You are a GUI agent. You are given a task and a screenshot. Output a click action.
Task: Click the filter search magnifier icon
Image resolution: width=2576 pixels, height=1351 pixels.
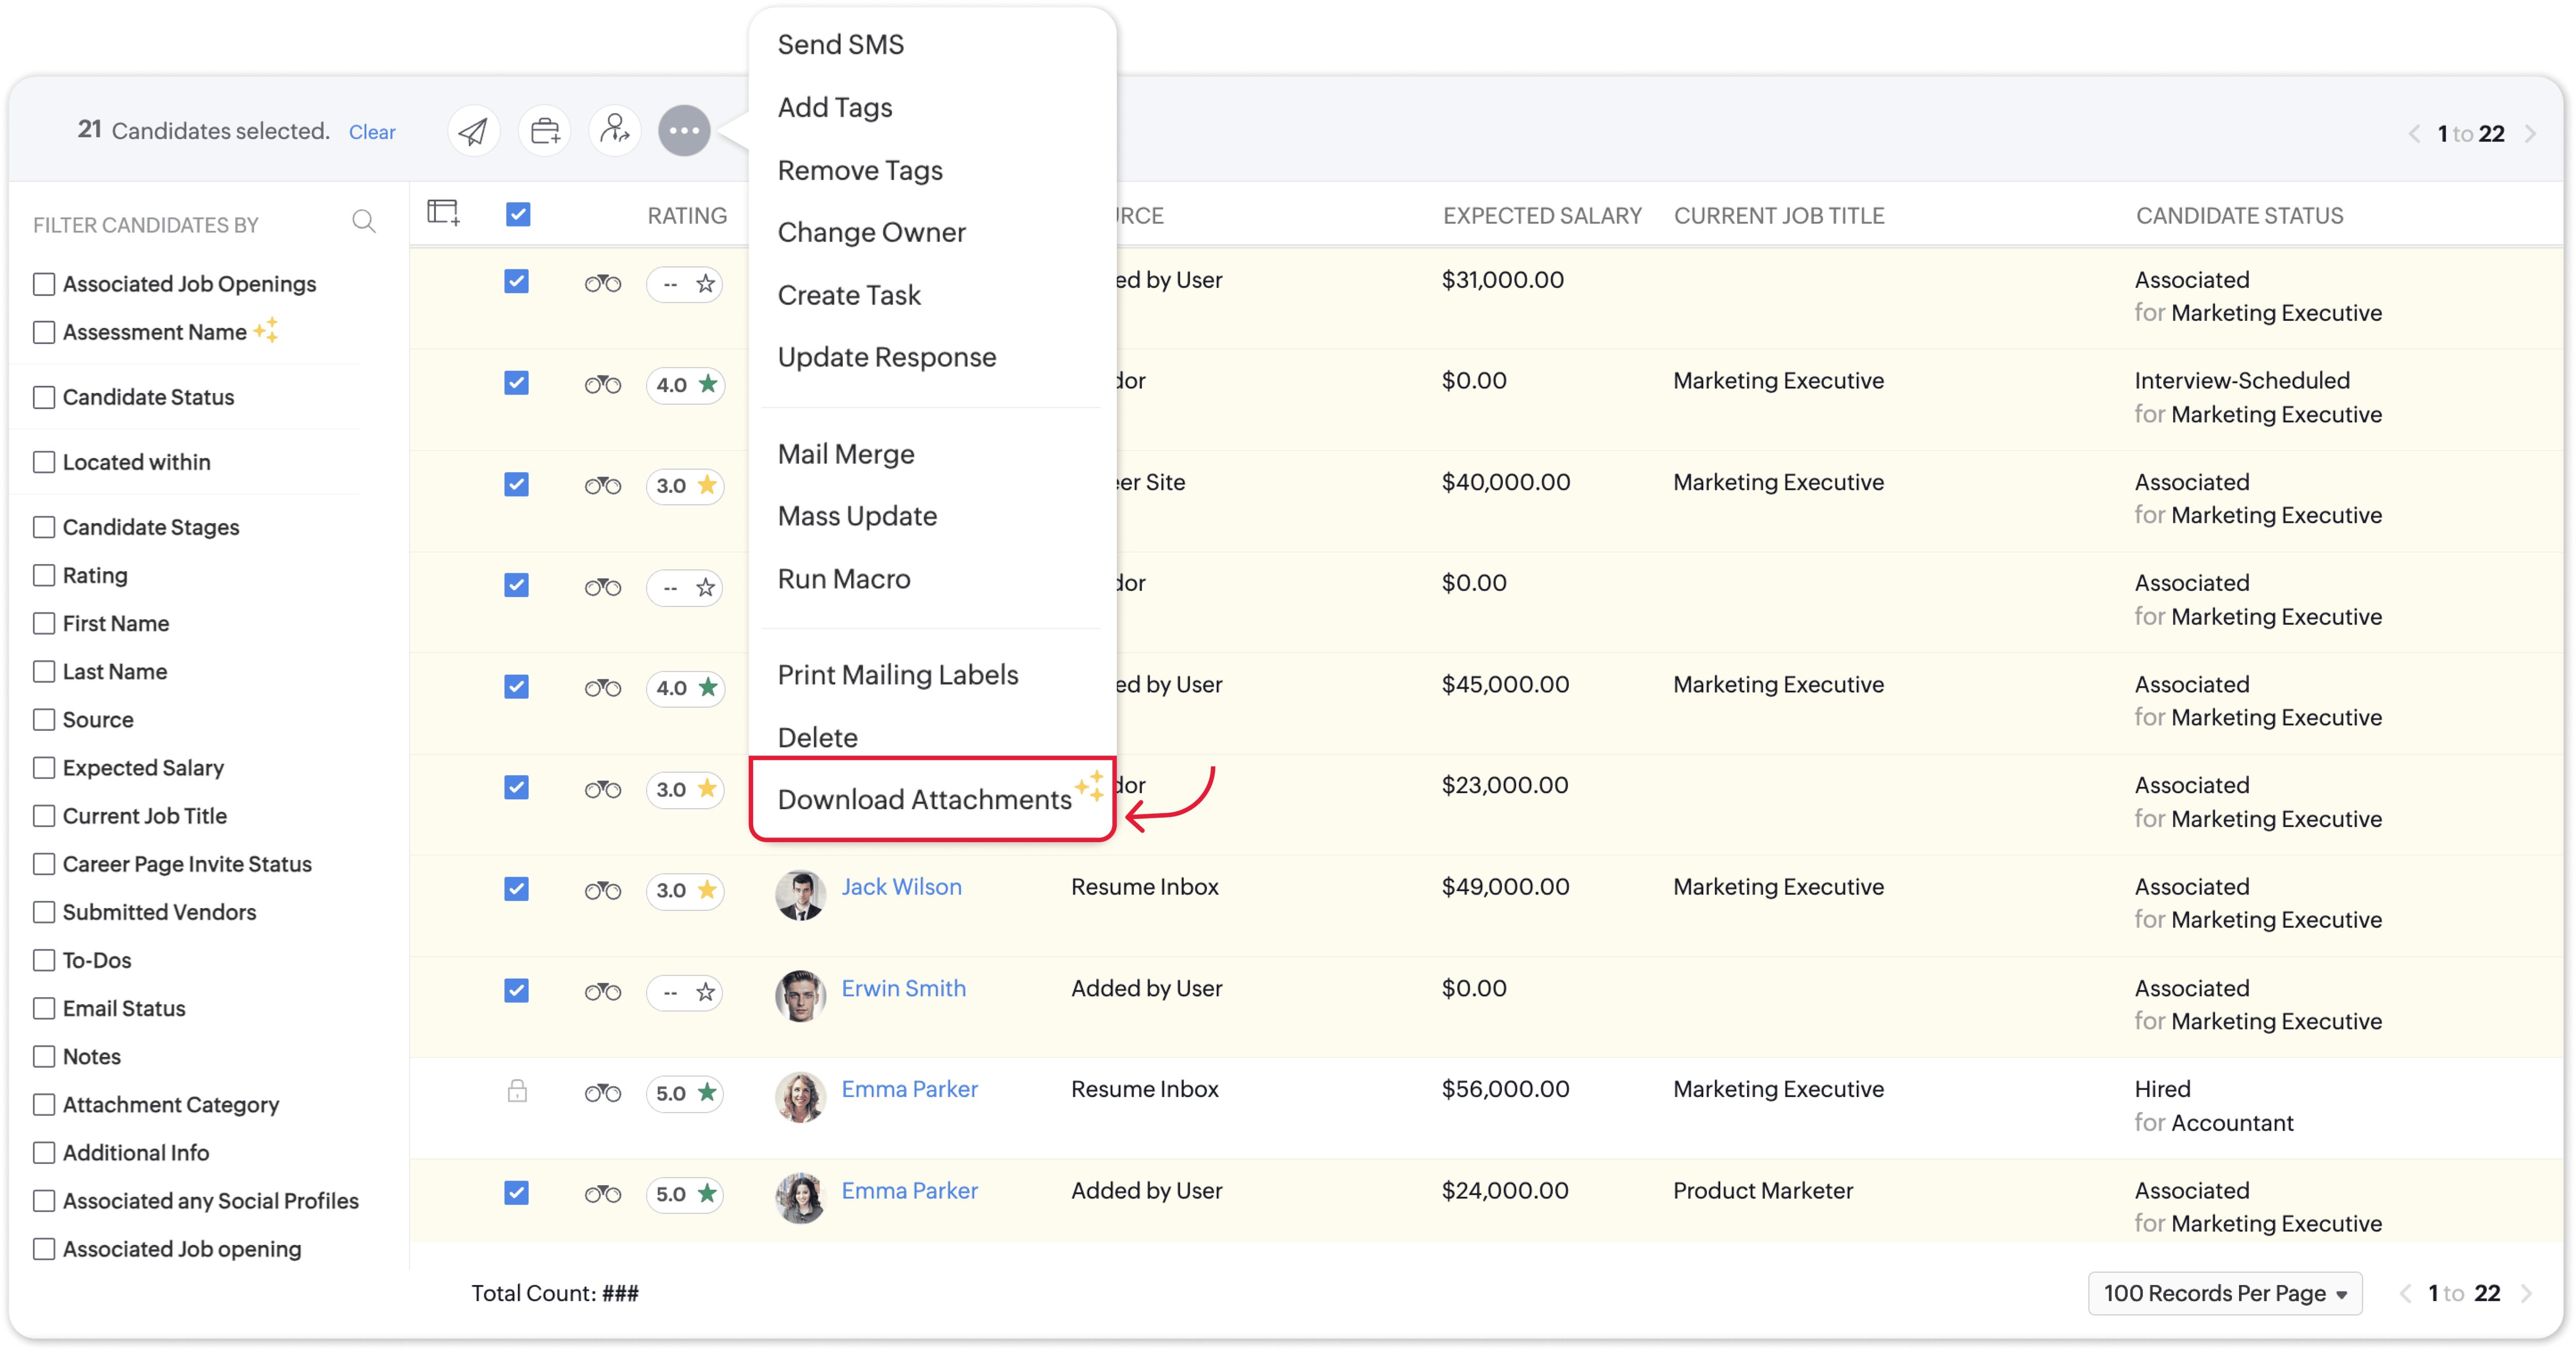click(x=364, y=222)
